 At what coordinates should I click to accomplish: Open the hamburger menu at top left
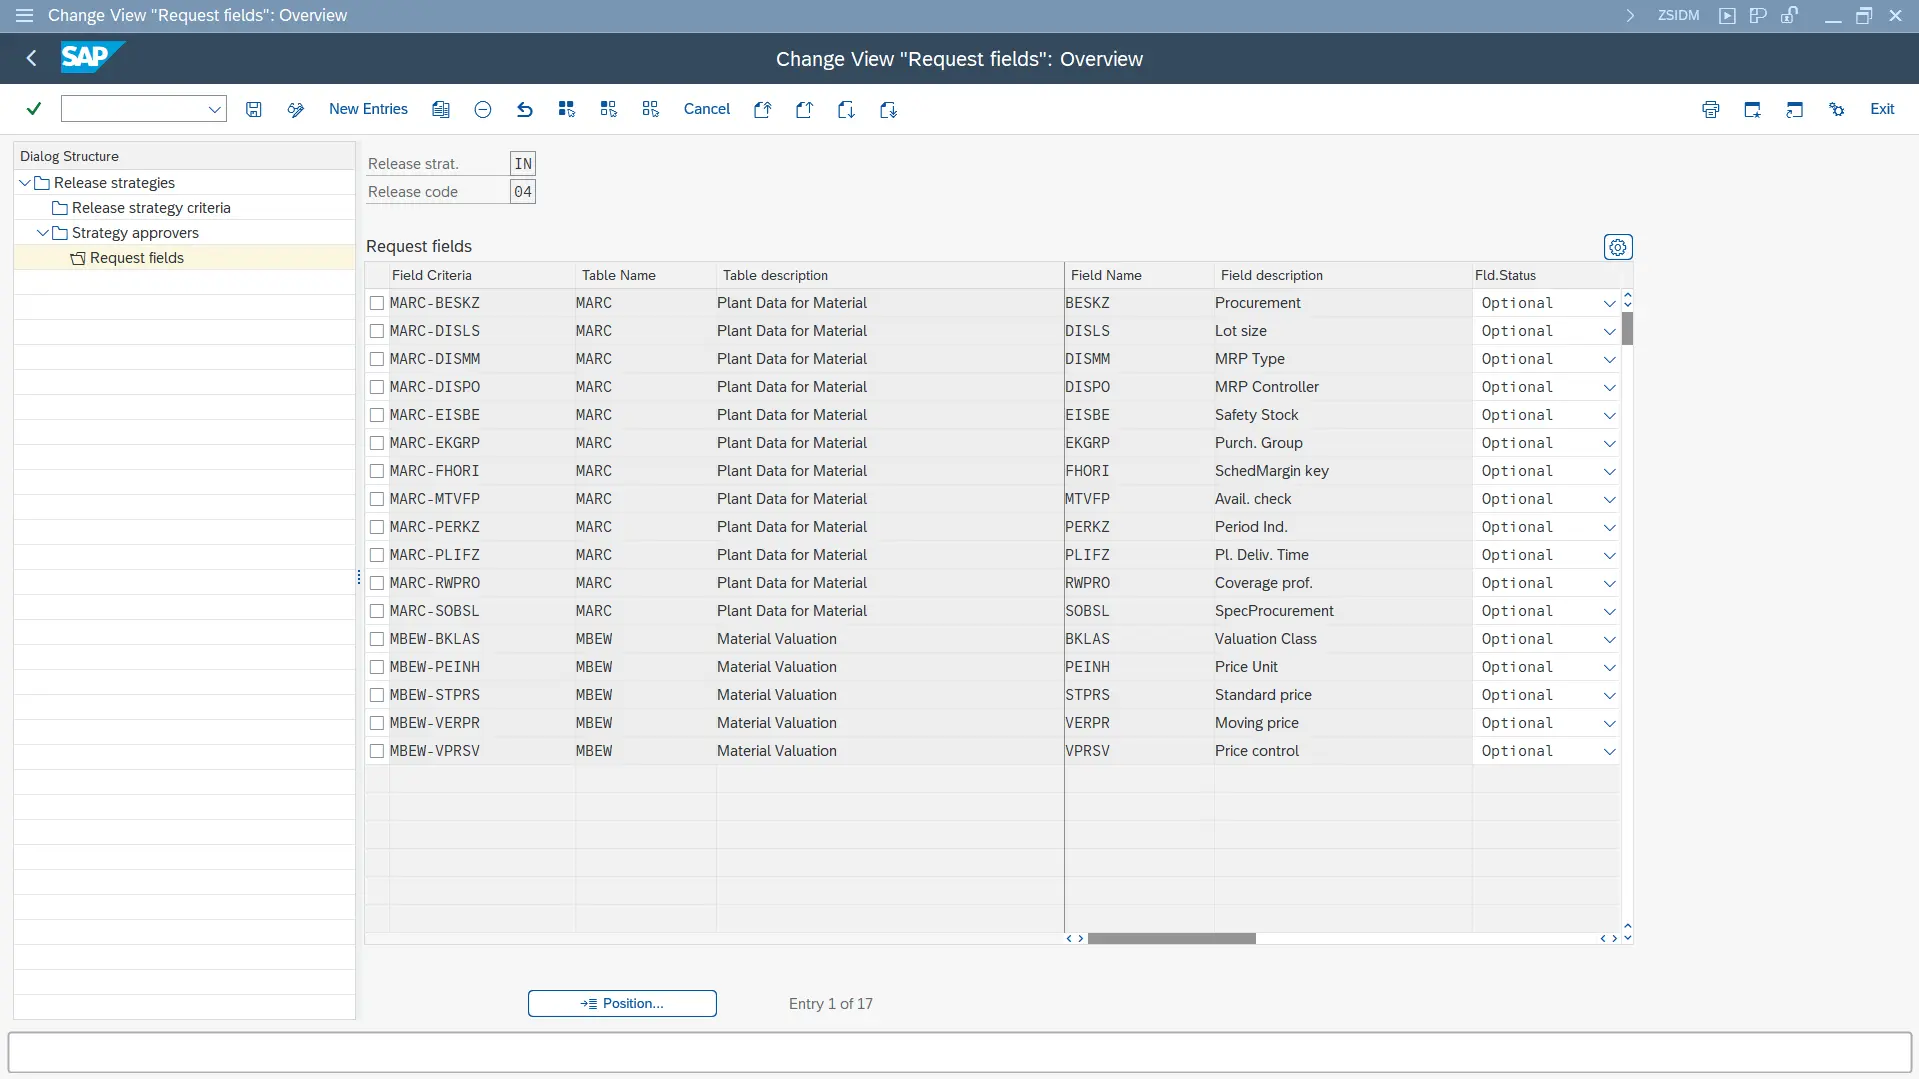click(24, 15)
